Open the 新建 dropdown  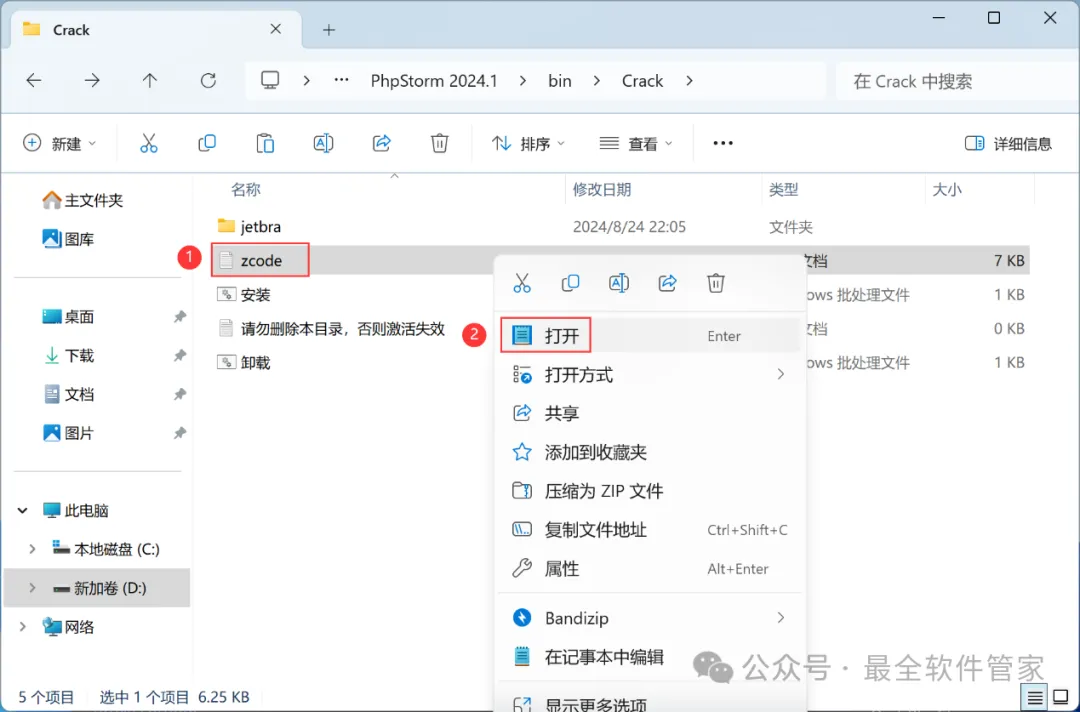tap(60, 143)
